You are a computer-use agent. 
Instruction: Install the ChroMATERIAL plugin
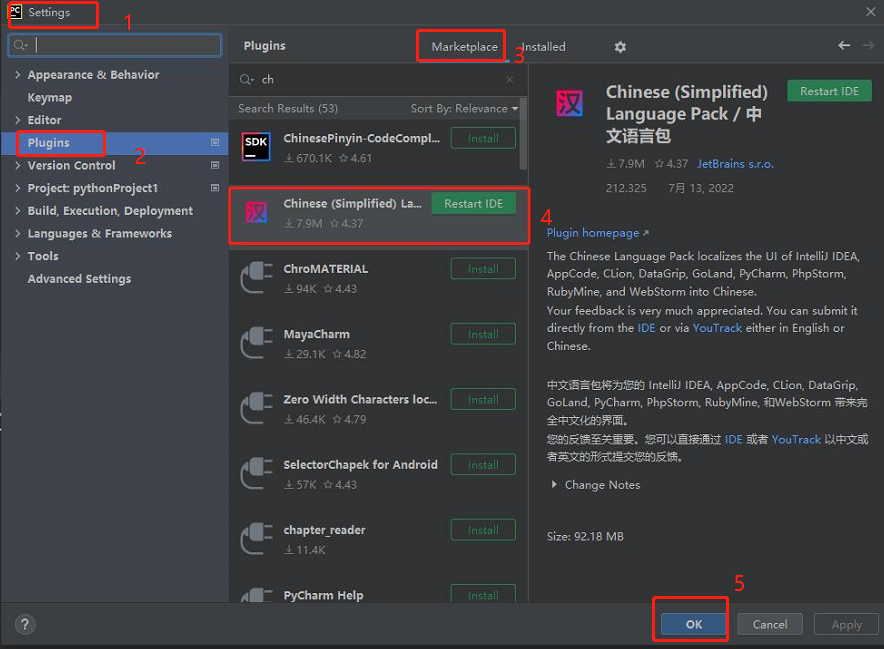pyautogui.click(x=483, y=269)
